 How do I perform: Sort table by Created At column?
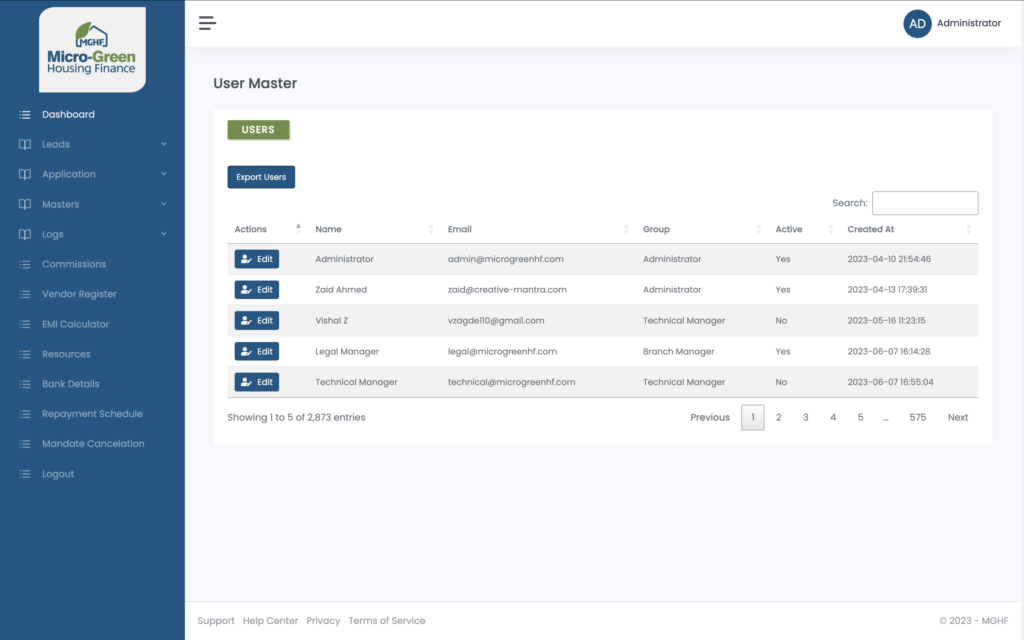(x=905, y=229)
